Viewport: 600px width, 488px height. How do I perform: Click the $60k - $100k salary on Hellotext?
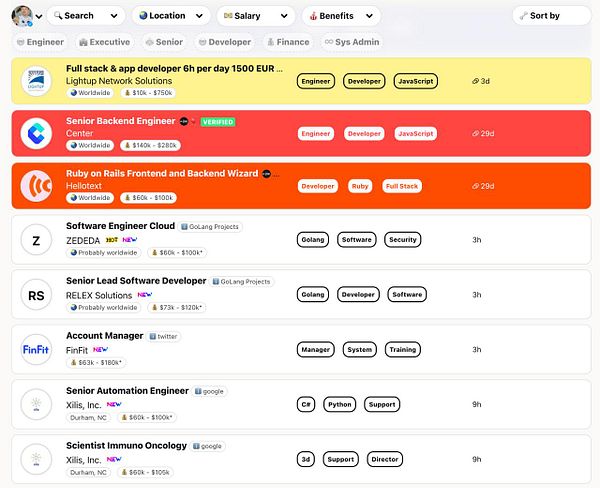148,197
